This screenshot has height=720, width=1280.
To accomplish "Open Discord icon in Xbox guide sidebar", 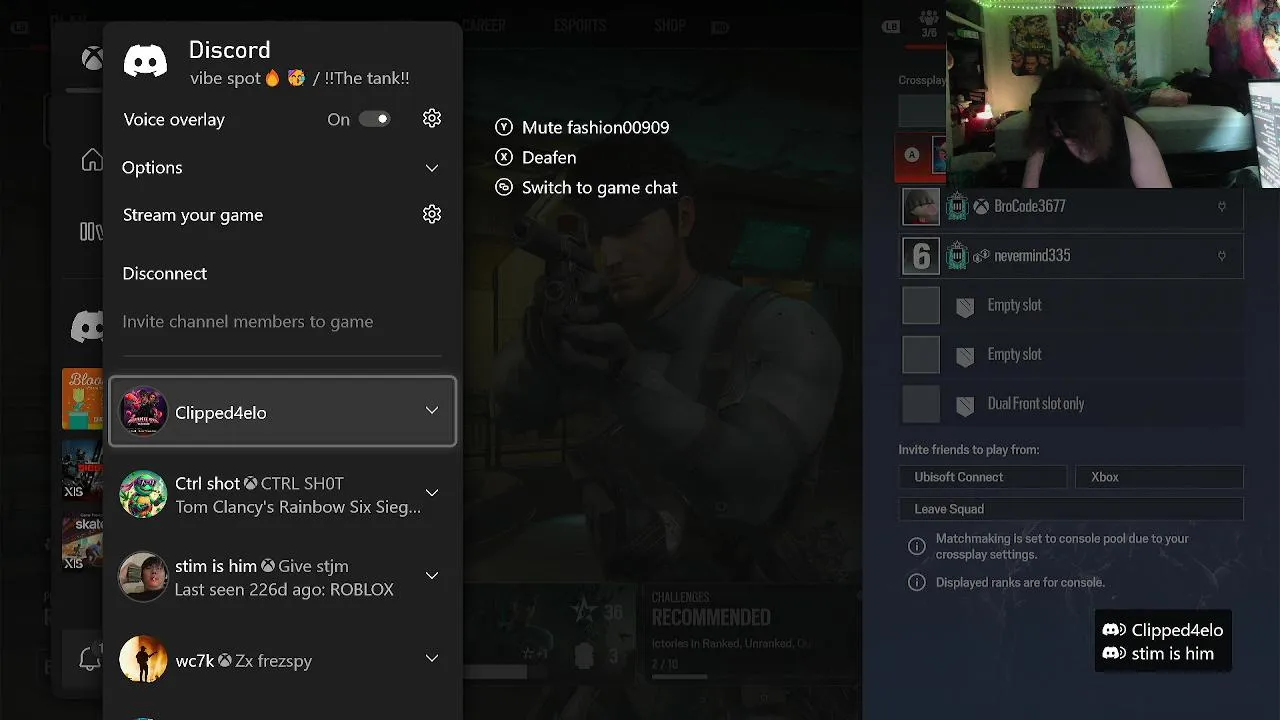I will point(87,326).
